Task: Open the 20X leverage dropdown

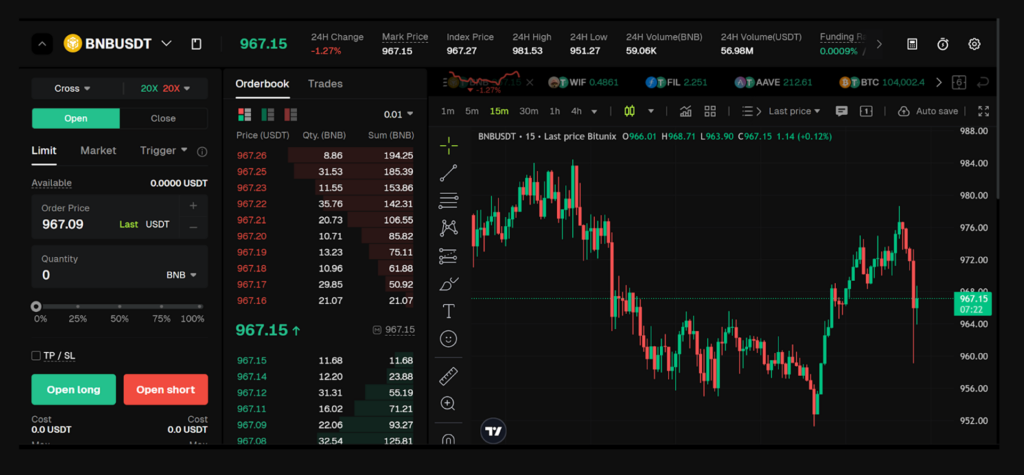Action: coord(166,88)
